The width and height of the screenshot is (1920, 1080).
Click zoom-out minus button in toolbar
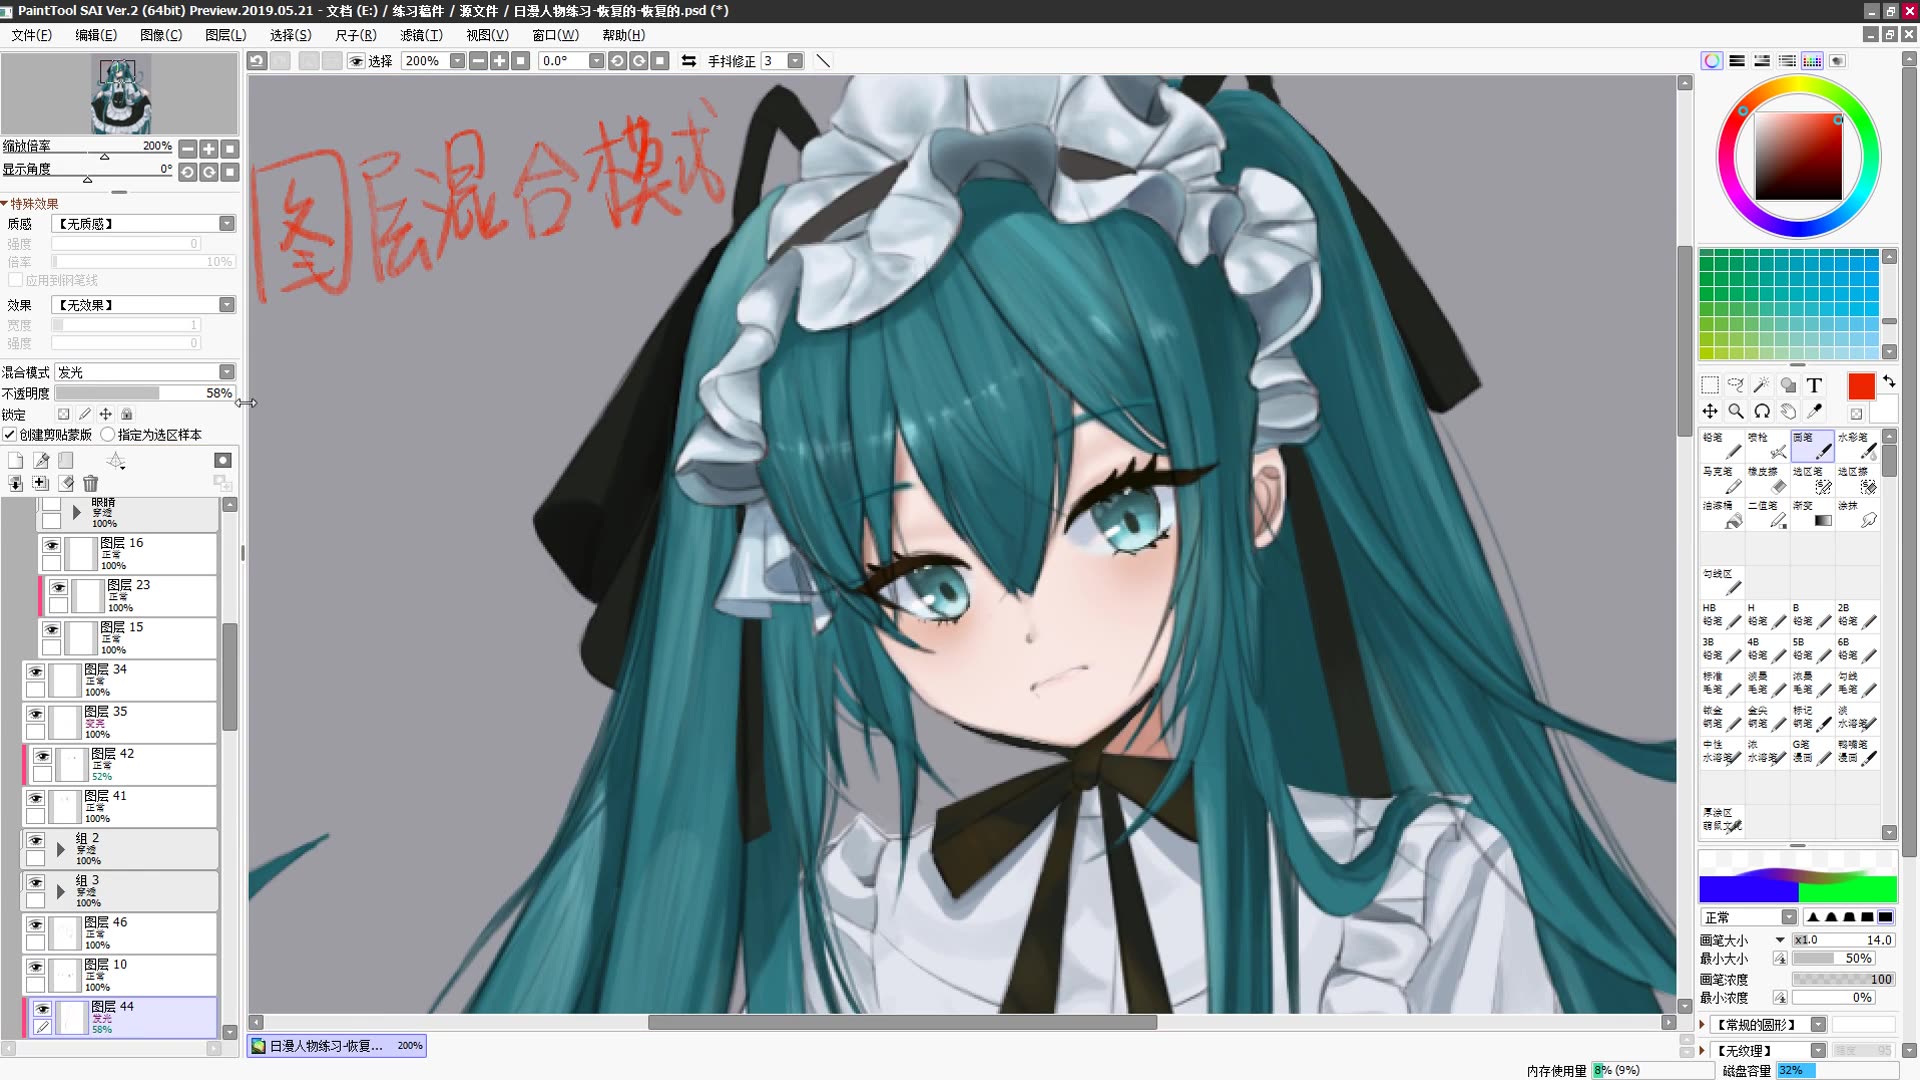[478, 61]
